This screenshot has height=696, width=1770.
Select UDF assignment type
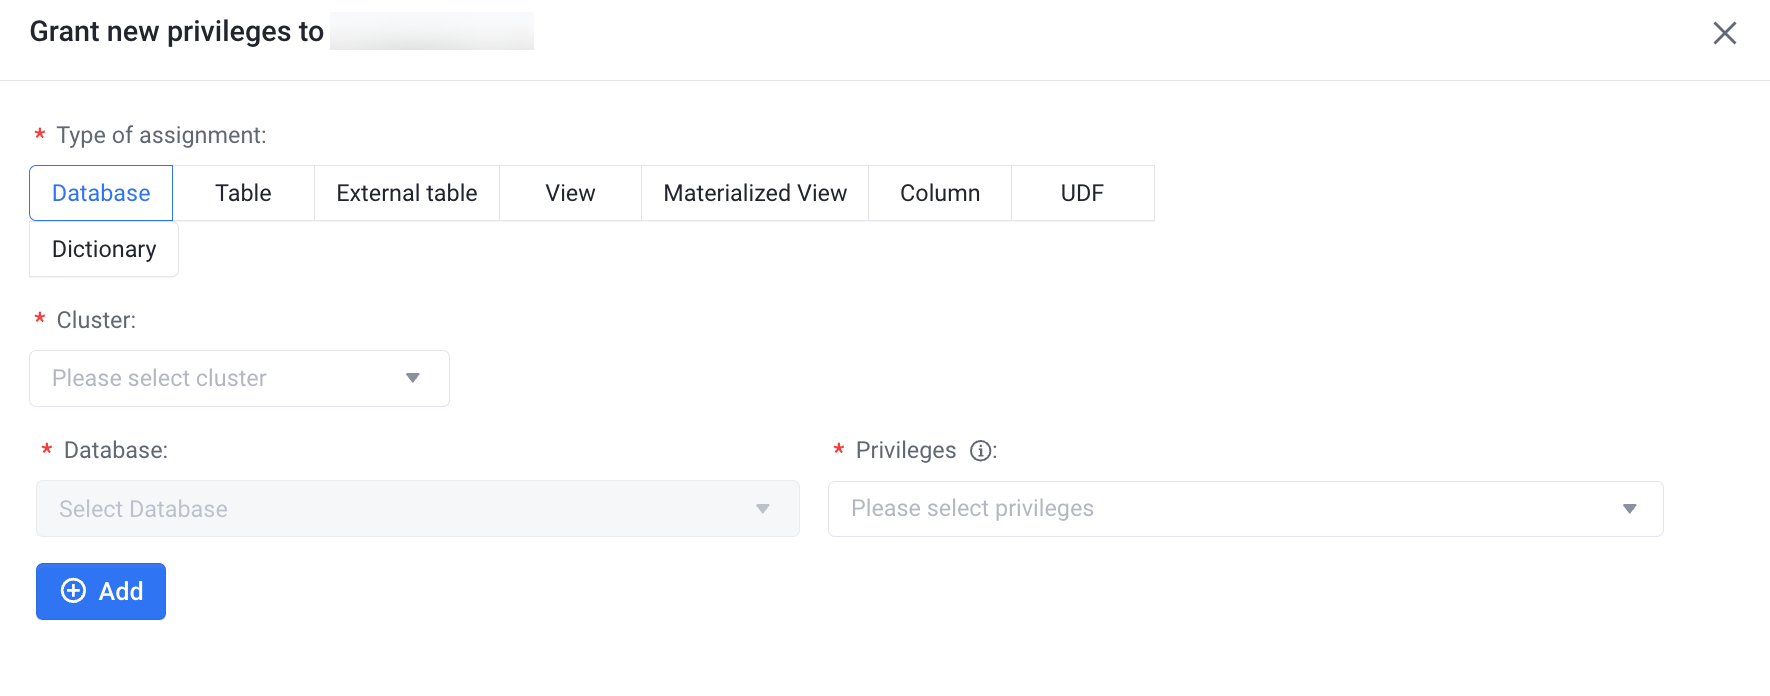1082,193
